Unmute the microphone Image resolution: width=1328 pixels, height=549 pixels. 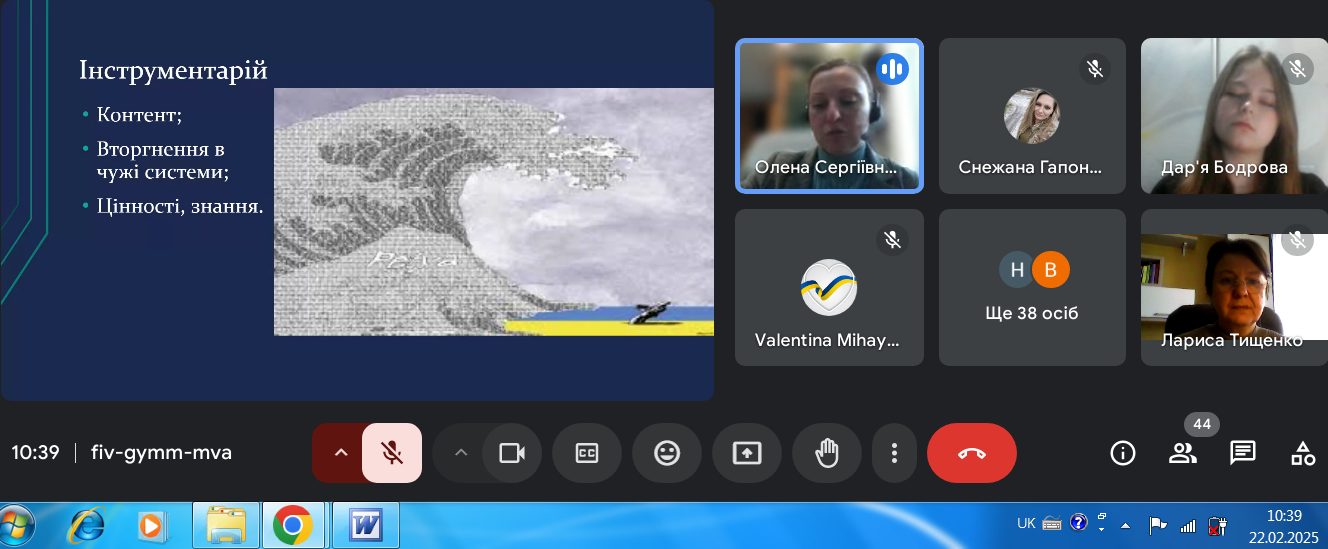pos(392,453)
